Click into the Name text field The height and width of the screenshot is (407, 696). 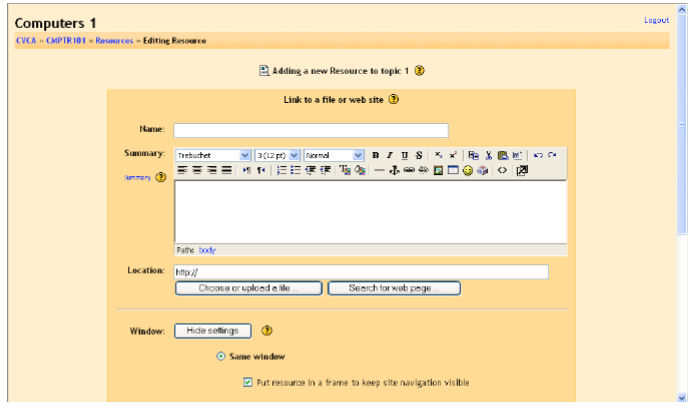(x=311, y=130)
